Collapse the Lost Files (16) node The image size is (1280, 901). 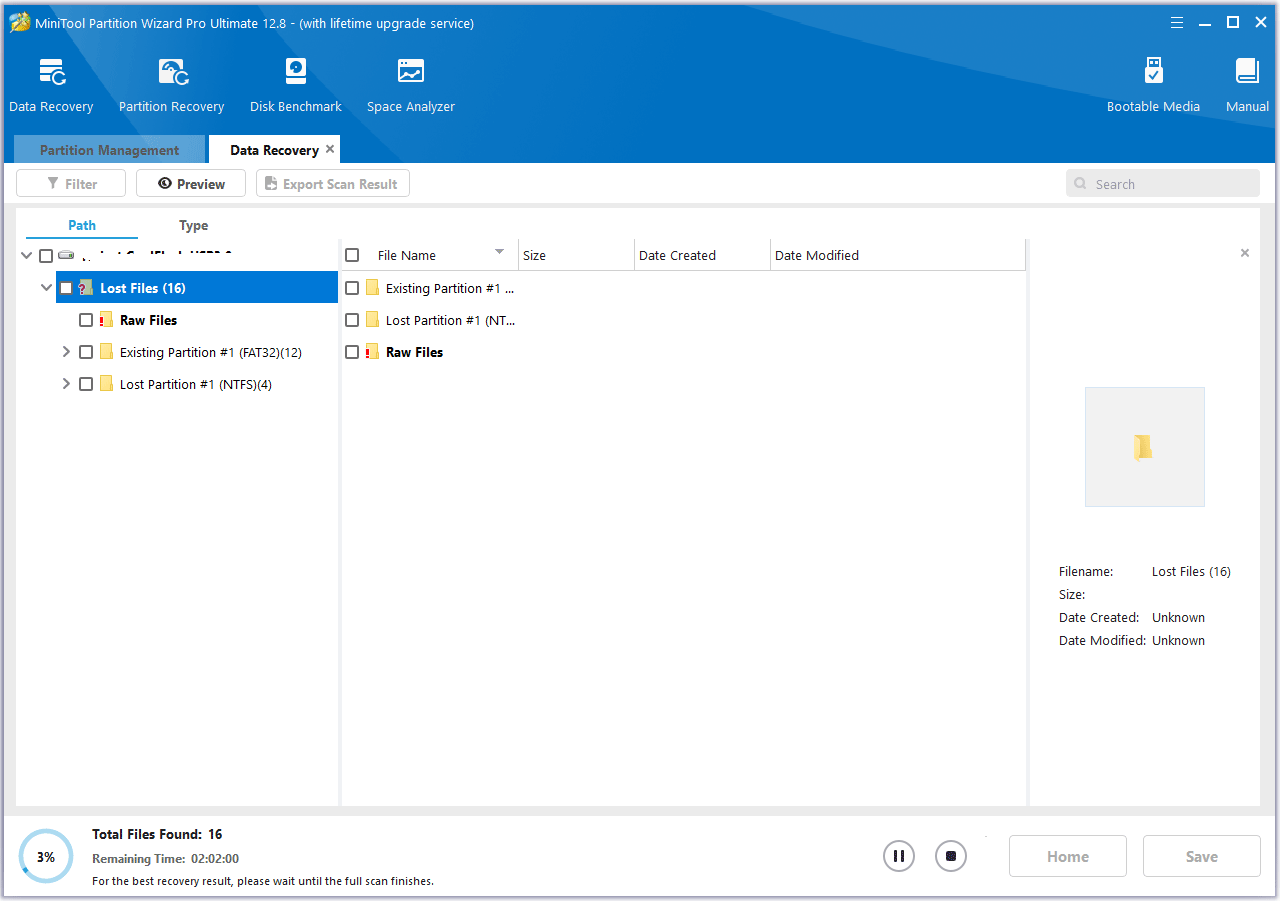[x=47, y=288]
